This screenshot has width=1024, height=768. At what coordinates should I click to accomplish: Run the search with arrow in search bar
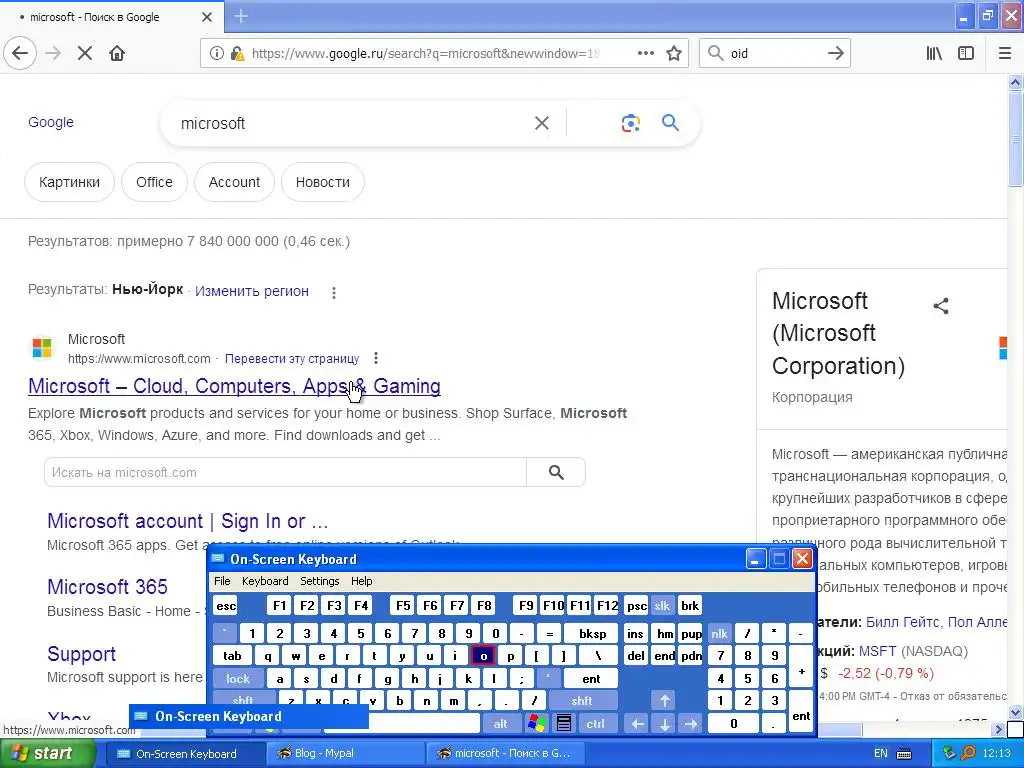coord(836,54)
